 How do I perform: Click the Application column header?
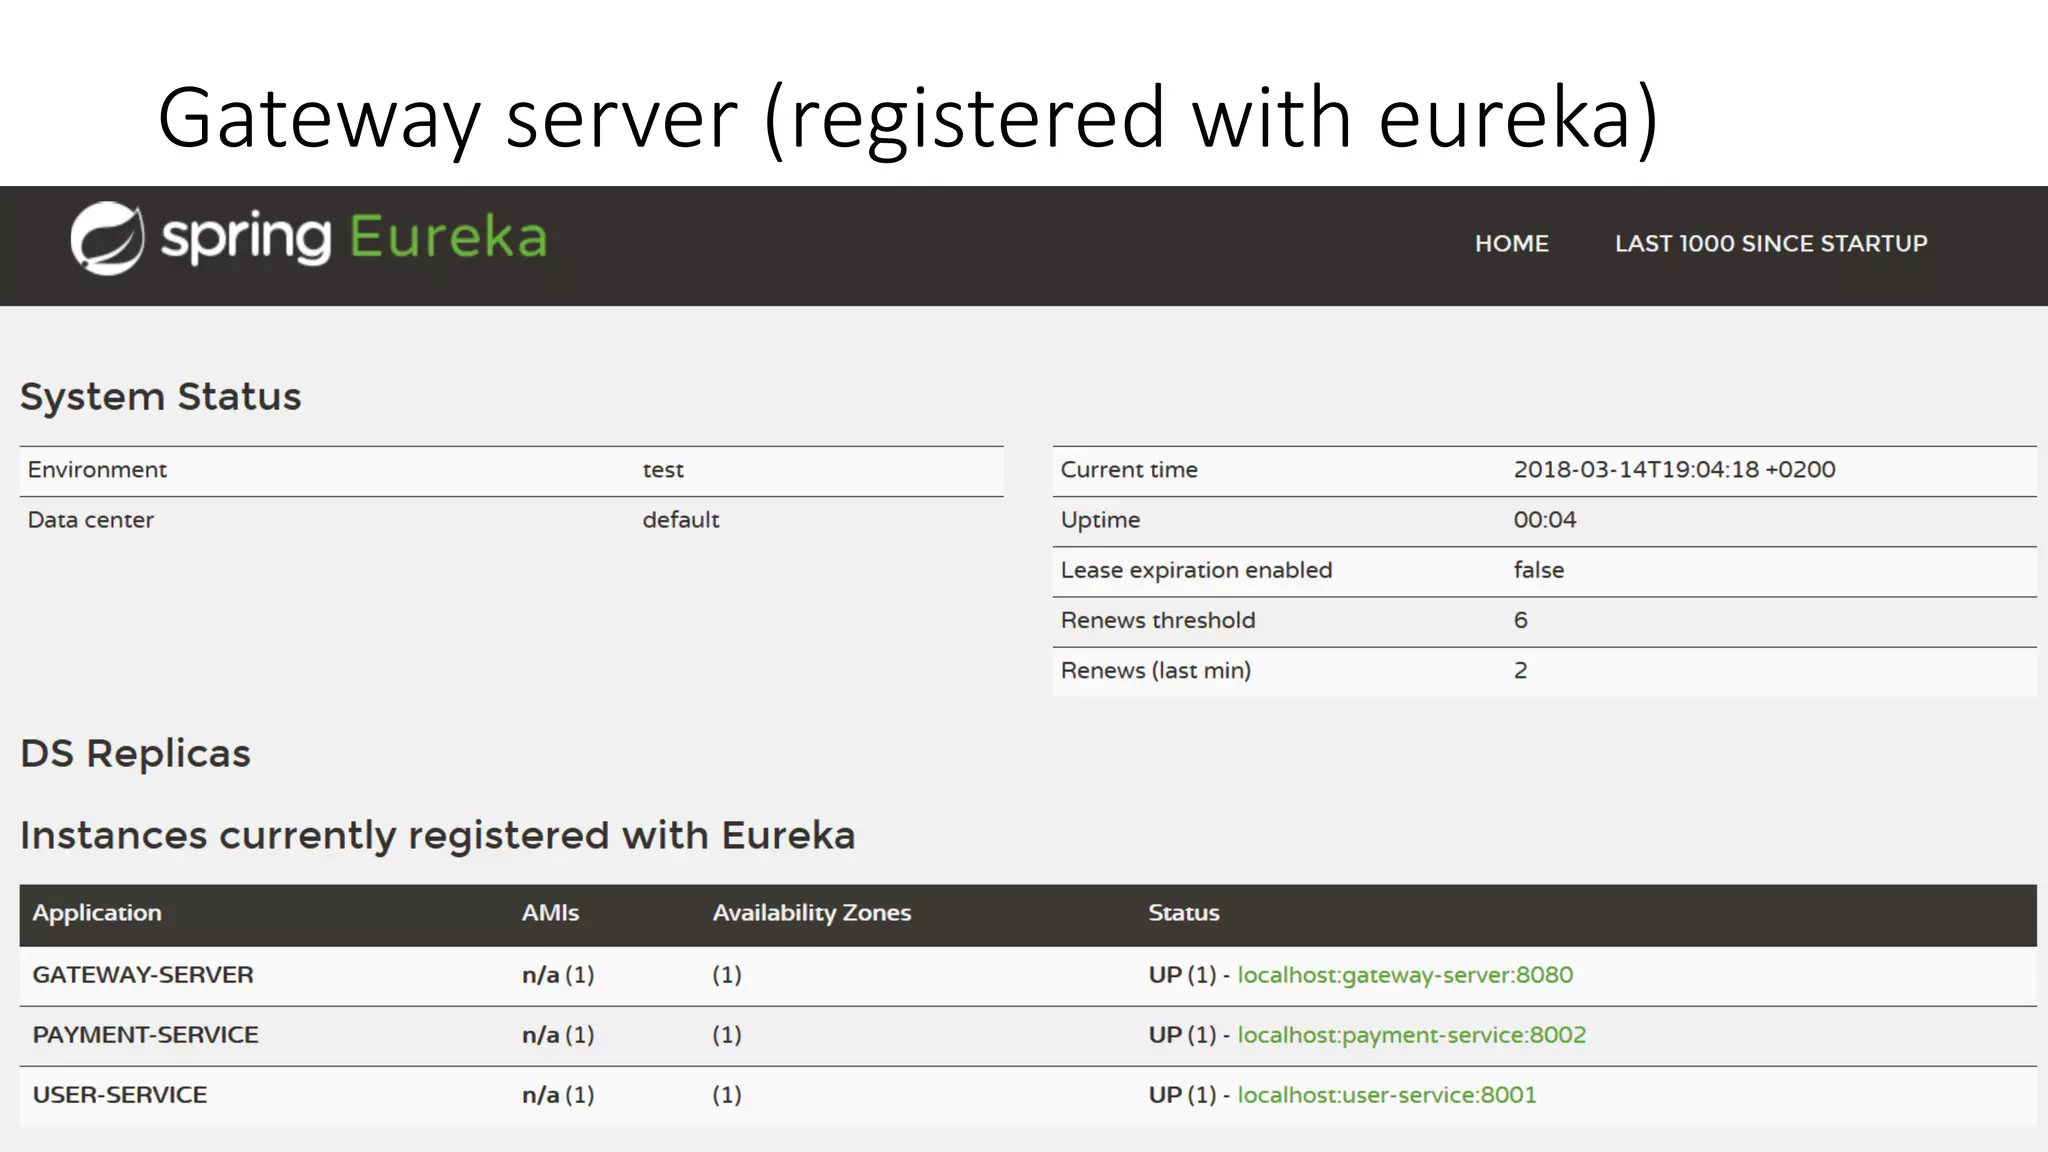coord(97,913)
